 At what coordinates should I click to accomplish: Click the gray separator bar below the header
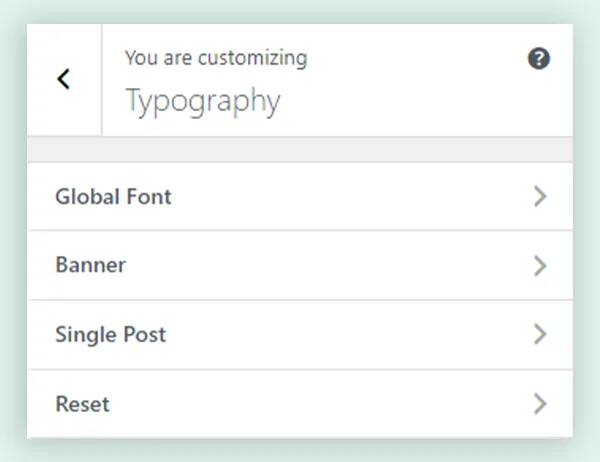pos(300,149)
